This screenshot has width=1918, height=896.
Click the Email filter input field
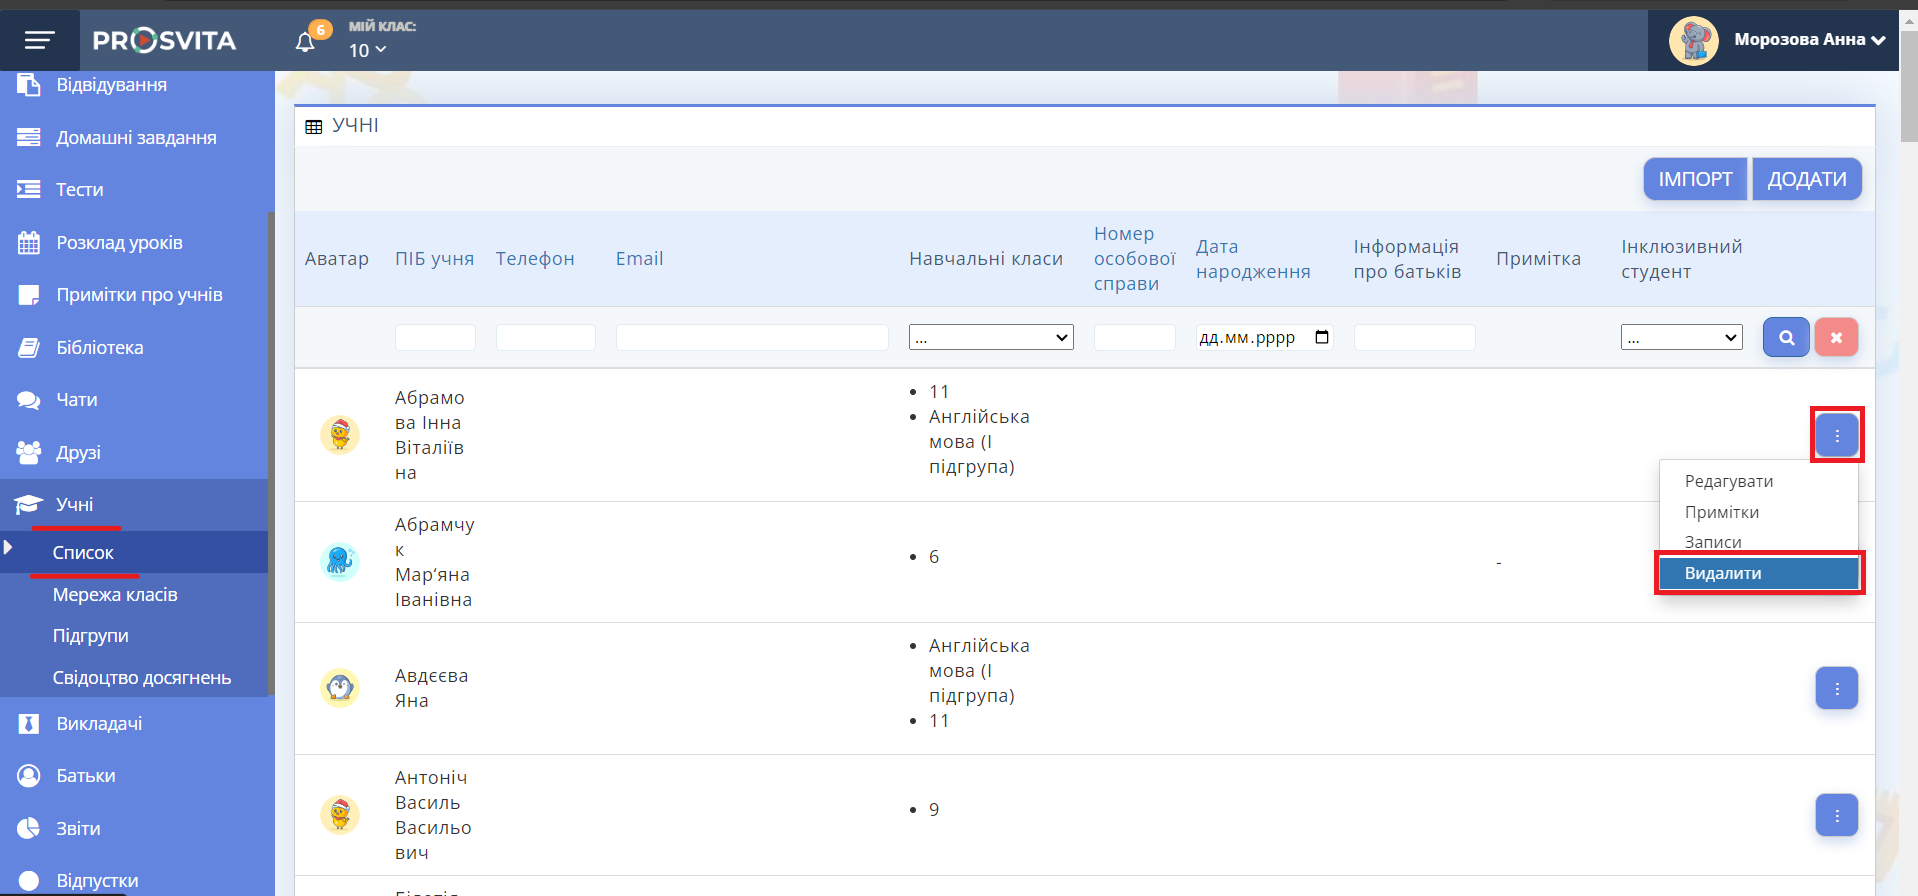(x=751, y=337)
